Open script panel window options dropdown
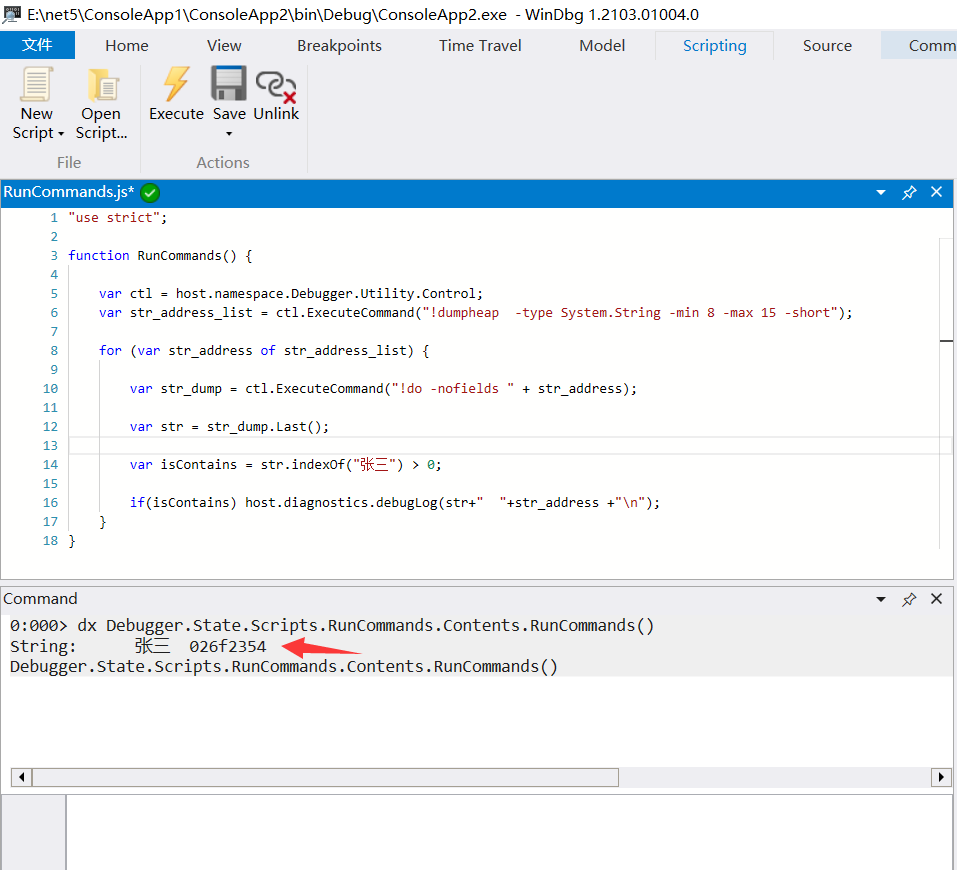 pyautogui.click(x=881, y=193)
